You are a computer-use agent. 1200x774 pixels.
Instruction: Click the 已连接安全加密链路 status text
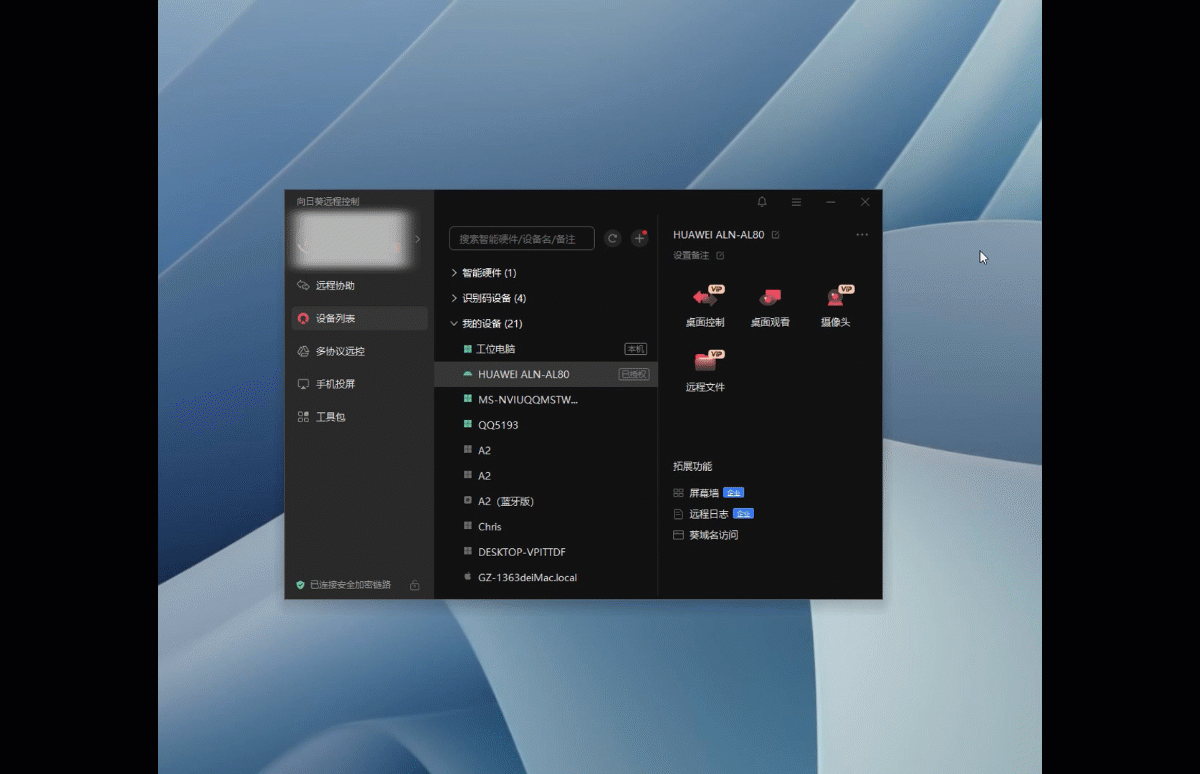(350, 585)
